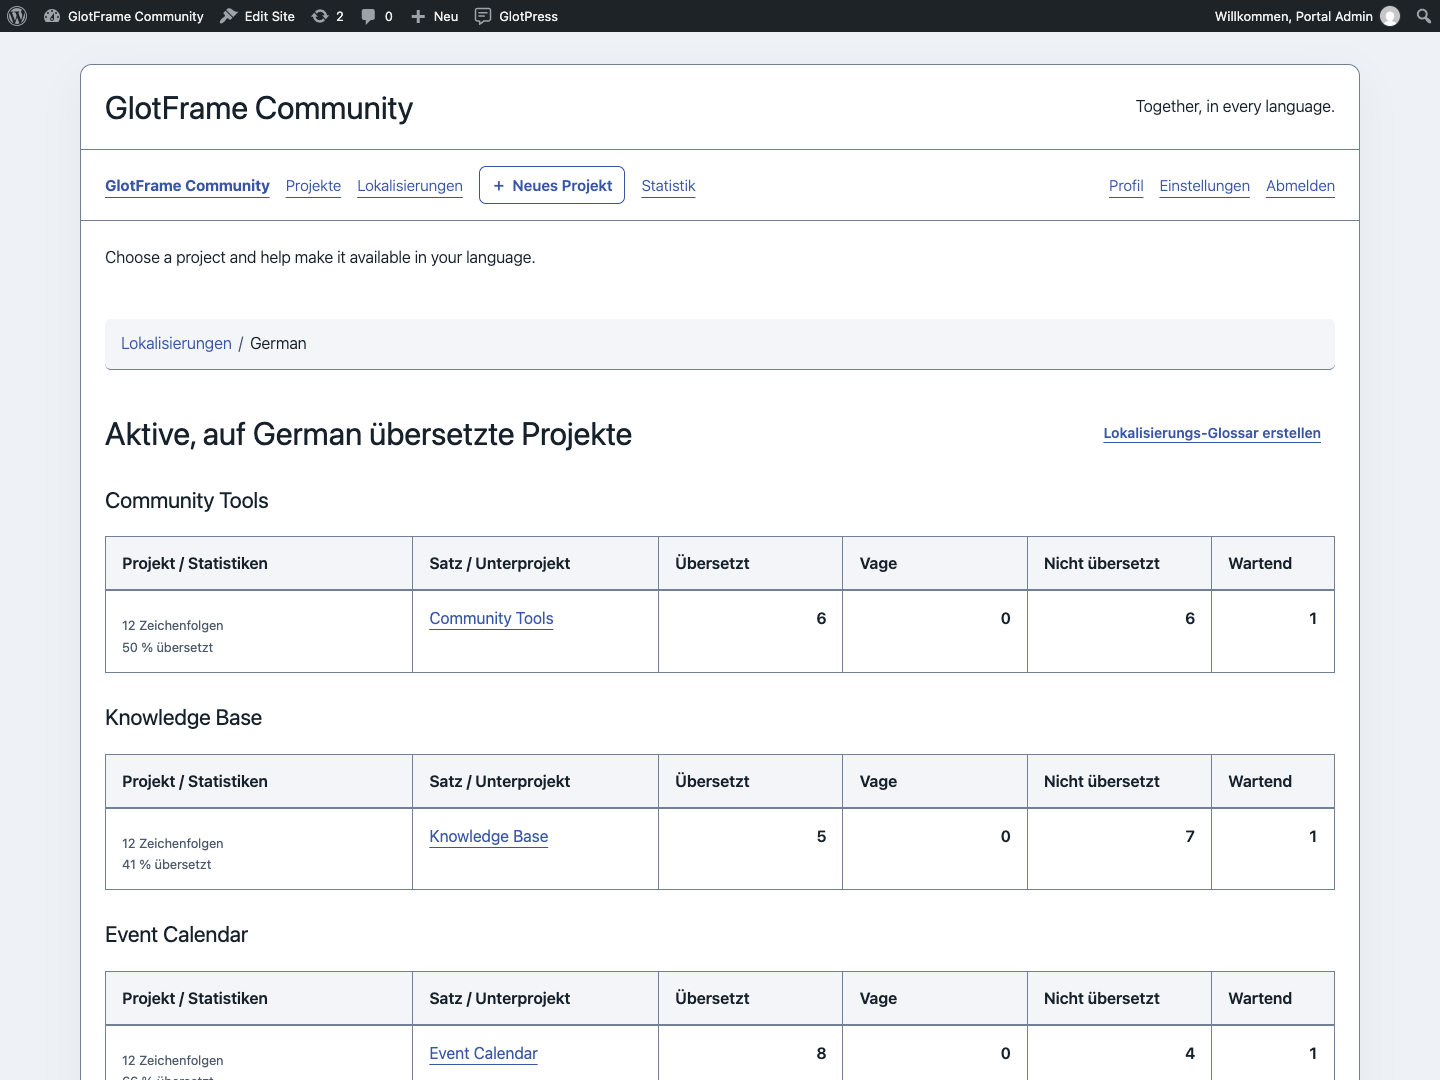
Task: Click the '50 % übersetzt' statistic
Action: click(x=167, y=647)
